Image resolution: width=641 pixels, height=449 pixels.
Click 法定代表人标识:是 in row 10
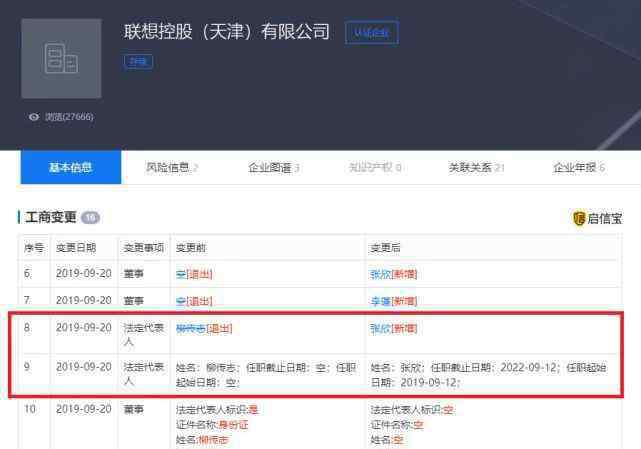pos(217,409)
